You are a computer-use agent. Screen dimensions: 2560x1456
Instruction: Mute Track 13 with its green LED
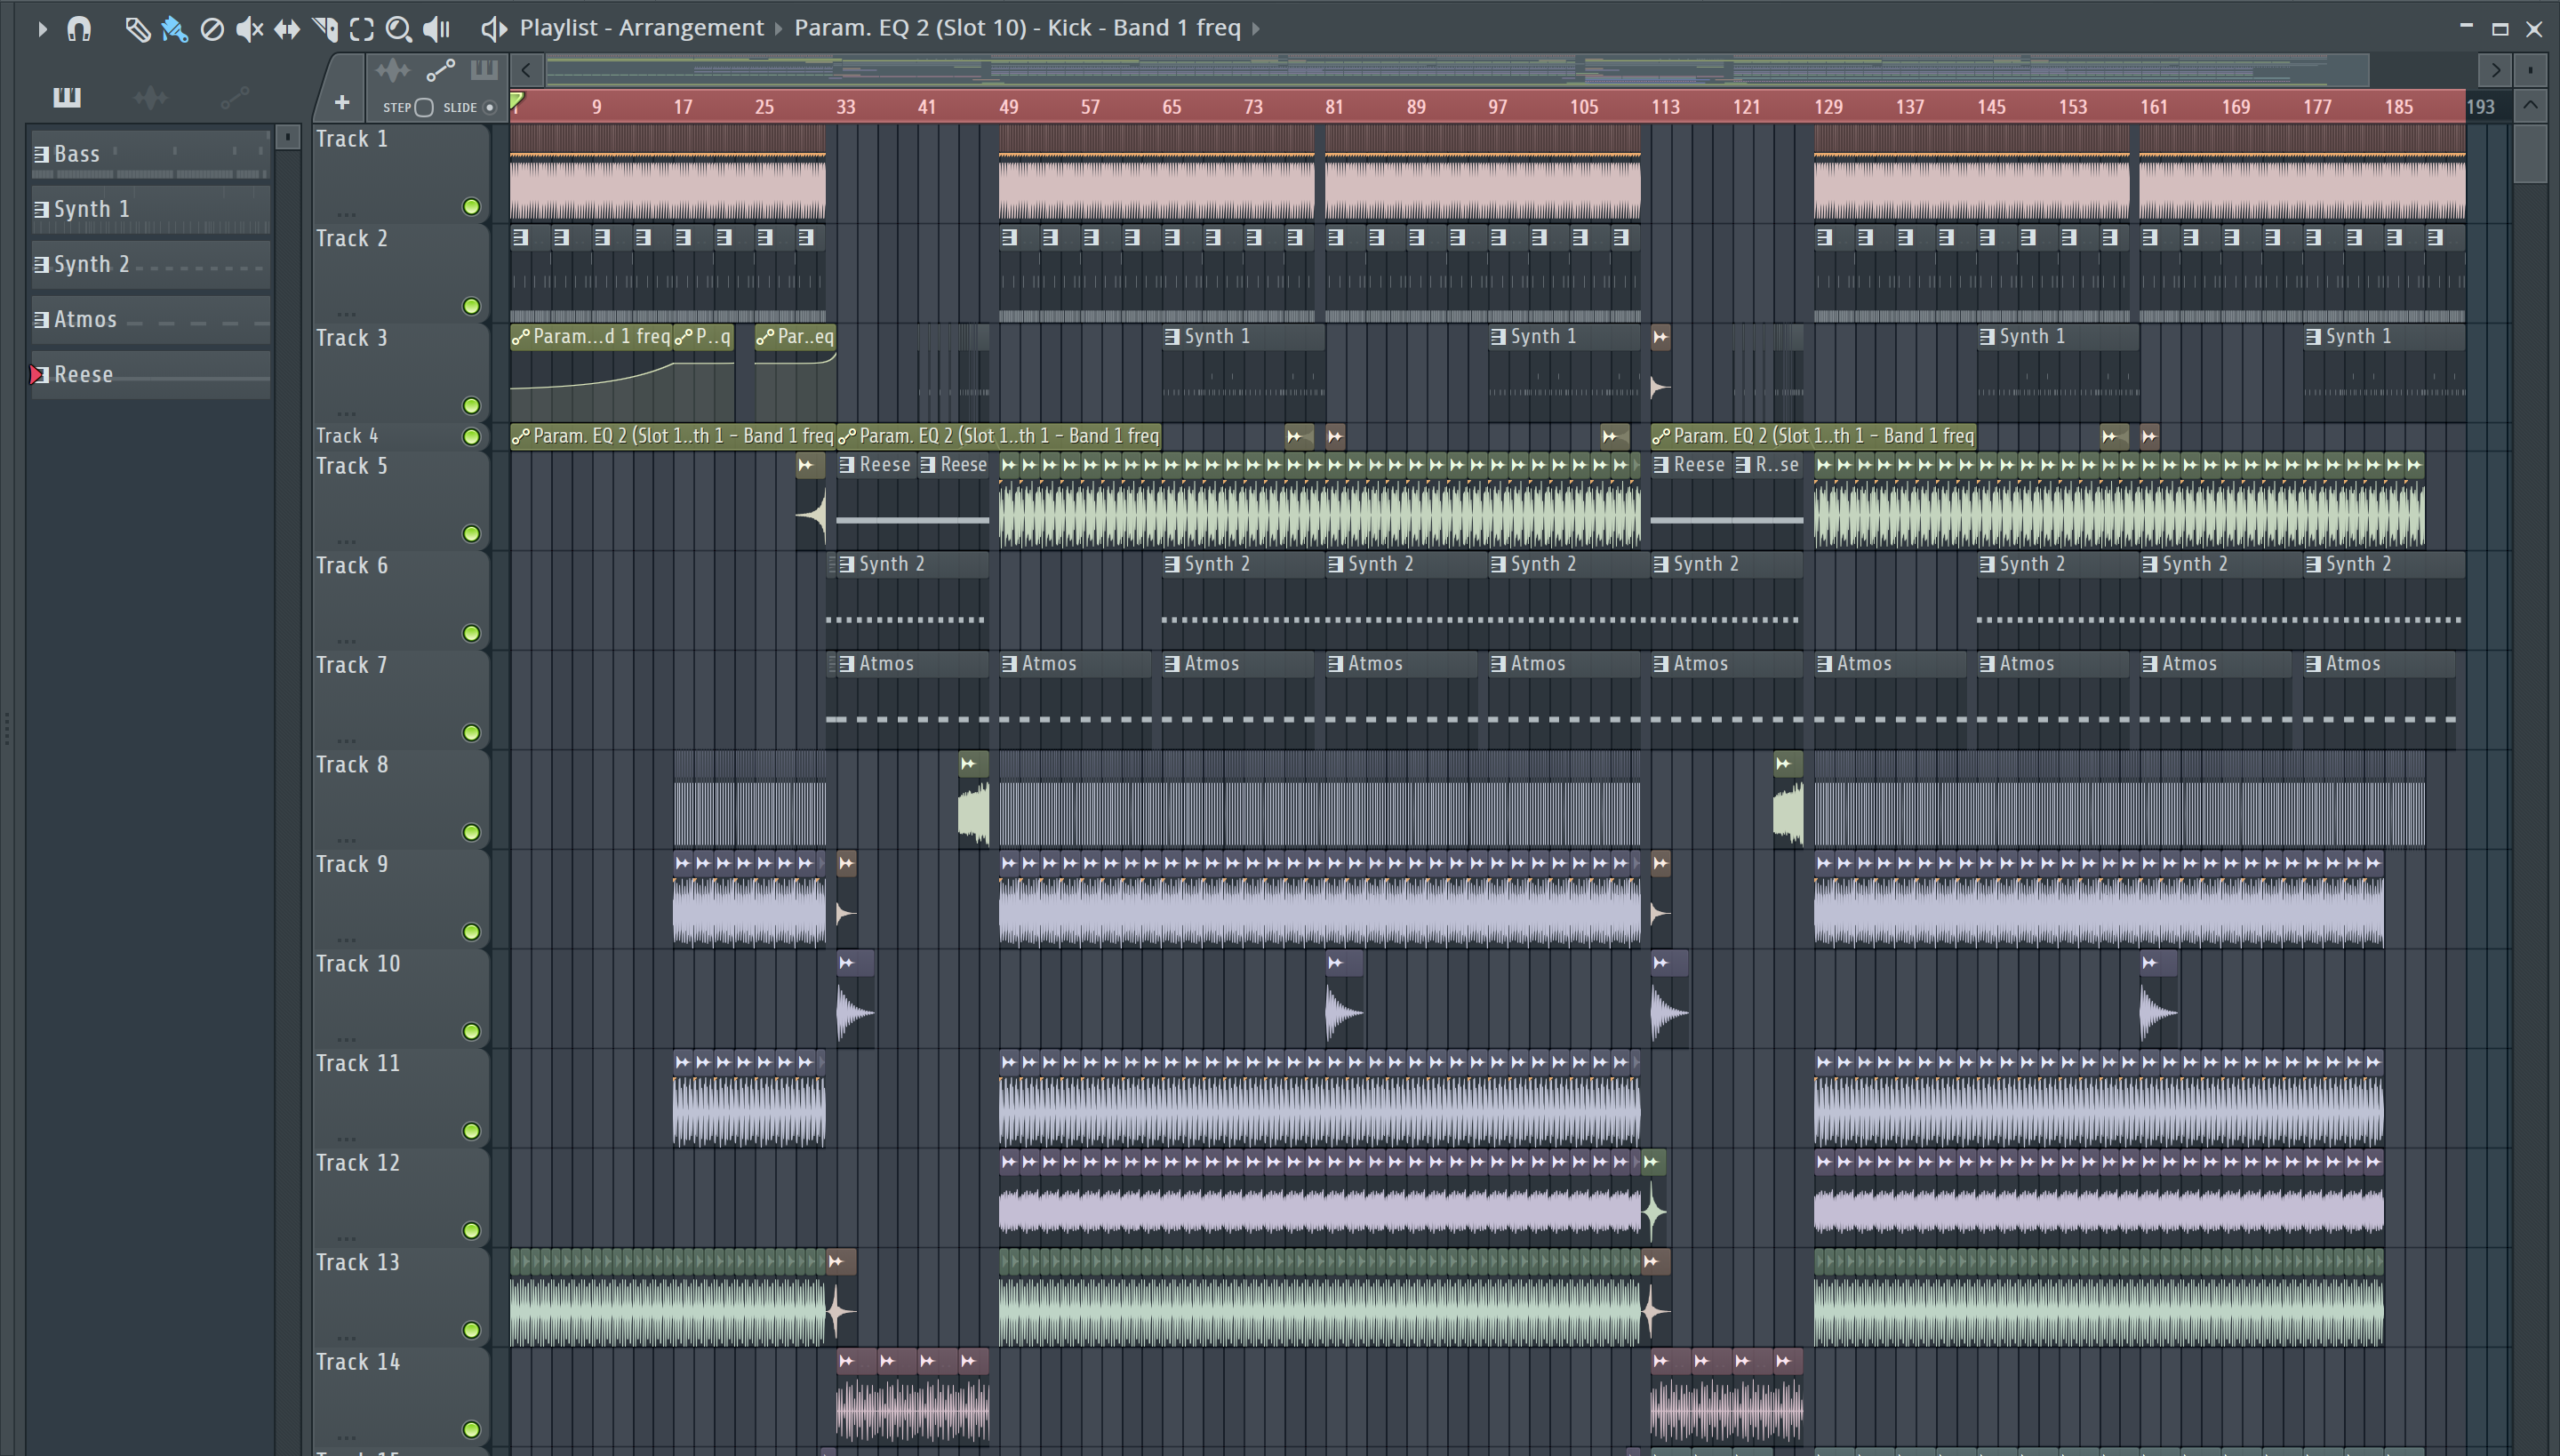click(x=471, y=1330)
